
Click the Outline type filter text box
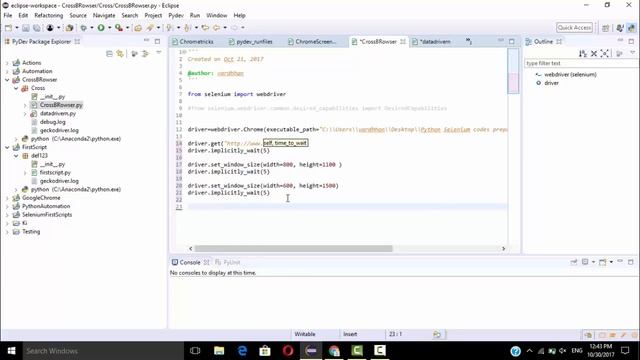point(580,63)
